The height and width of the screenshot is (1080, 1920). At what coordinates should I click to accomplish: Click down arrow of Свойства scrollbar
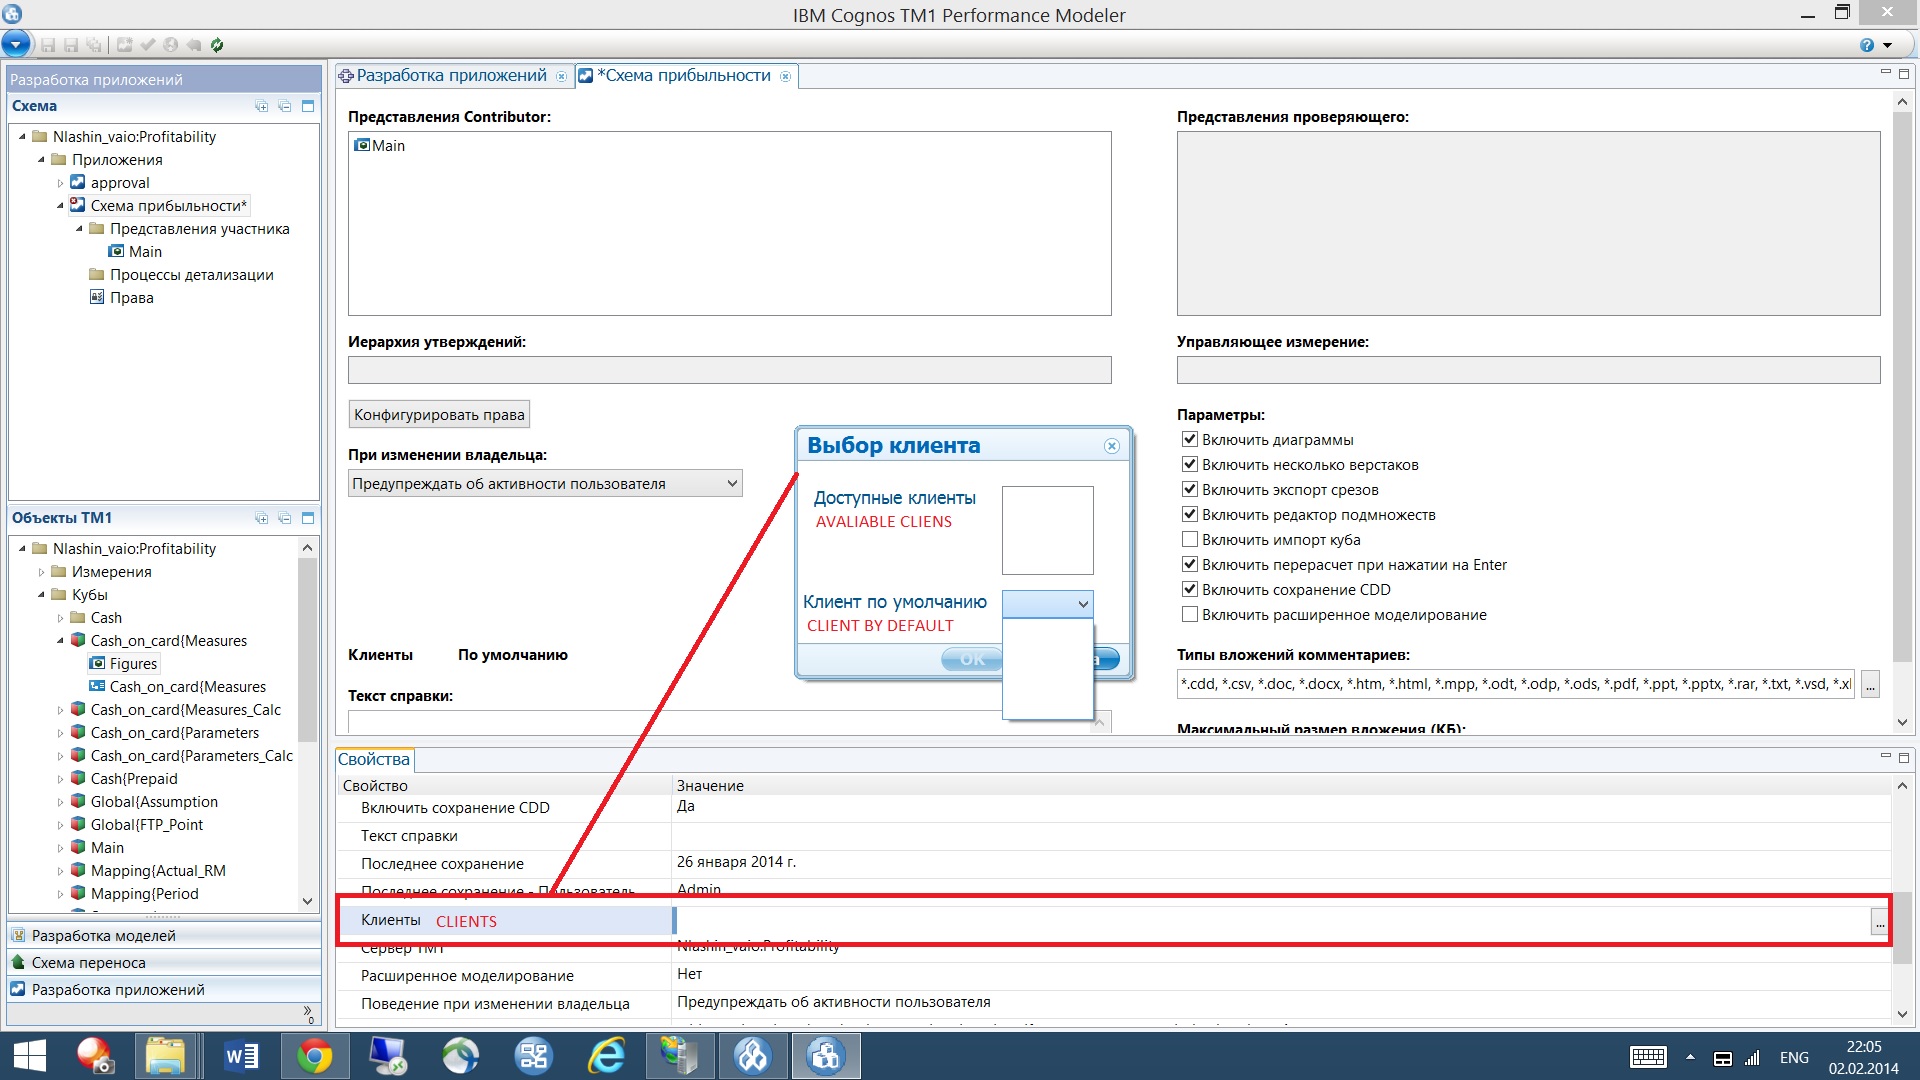click(x=1901, y=1014)
